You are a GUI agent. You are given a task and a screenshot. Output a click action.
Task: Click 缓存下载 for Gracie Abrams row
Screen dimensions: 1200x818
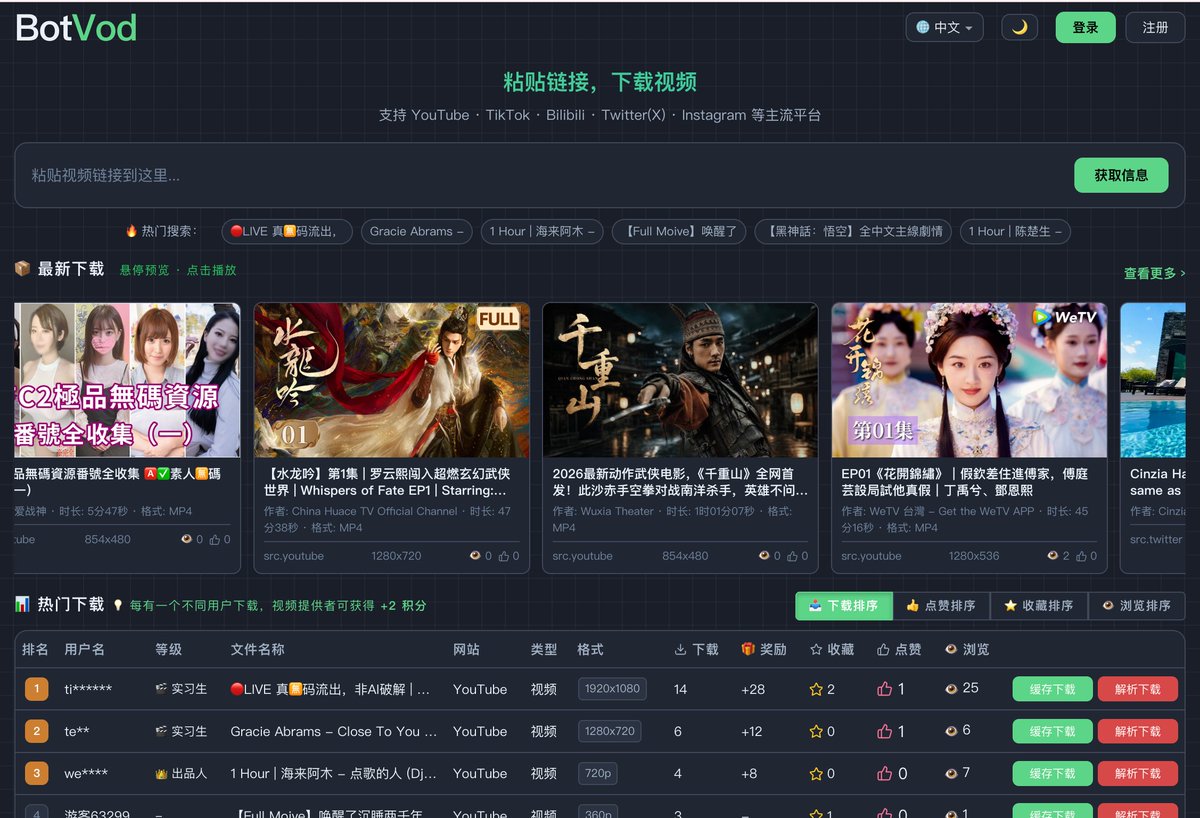[x=1052, y=731]
